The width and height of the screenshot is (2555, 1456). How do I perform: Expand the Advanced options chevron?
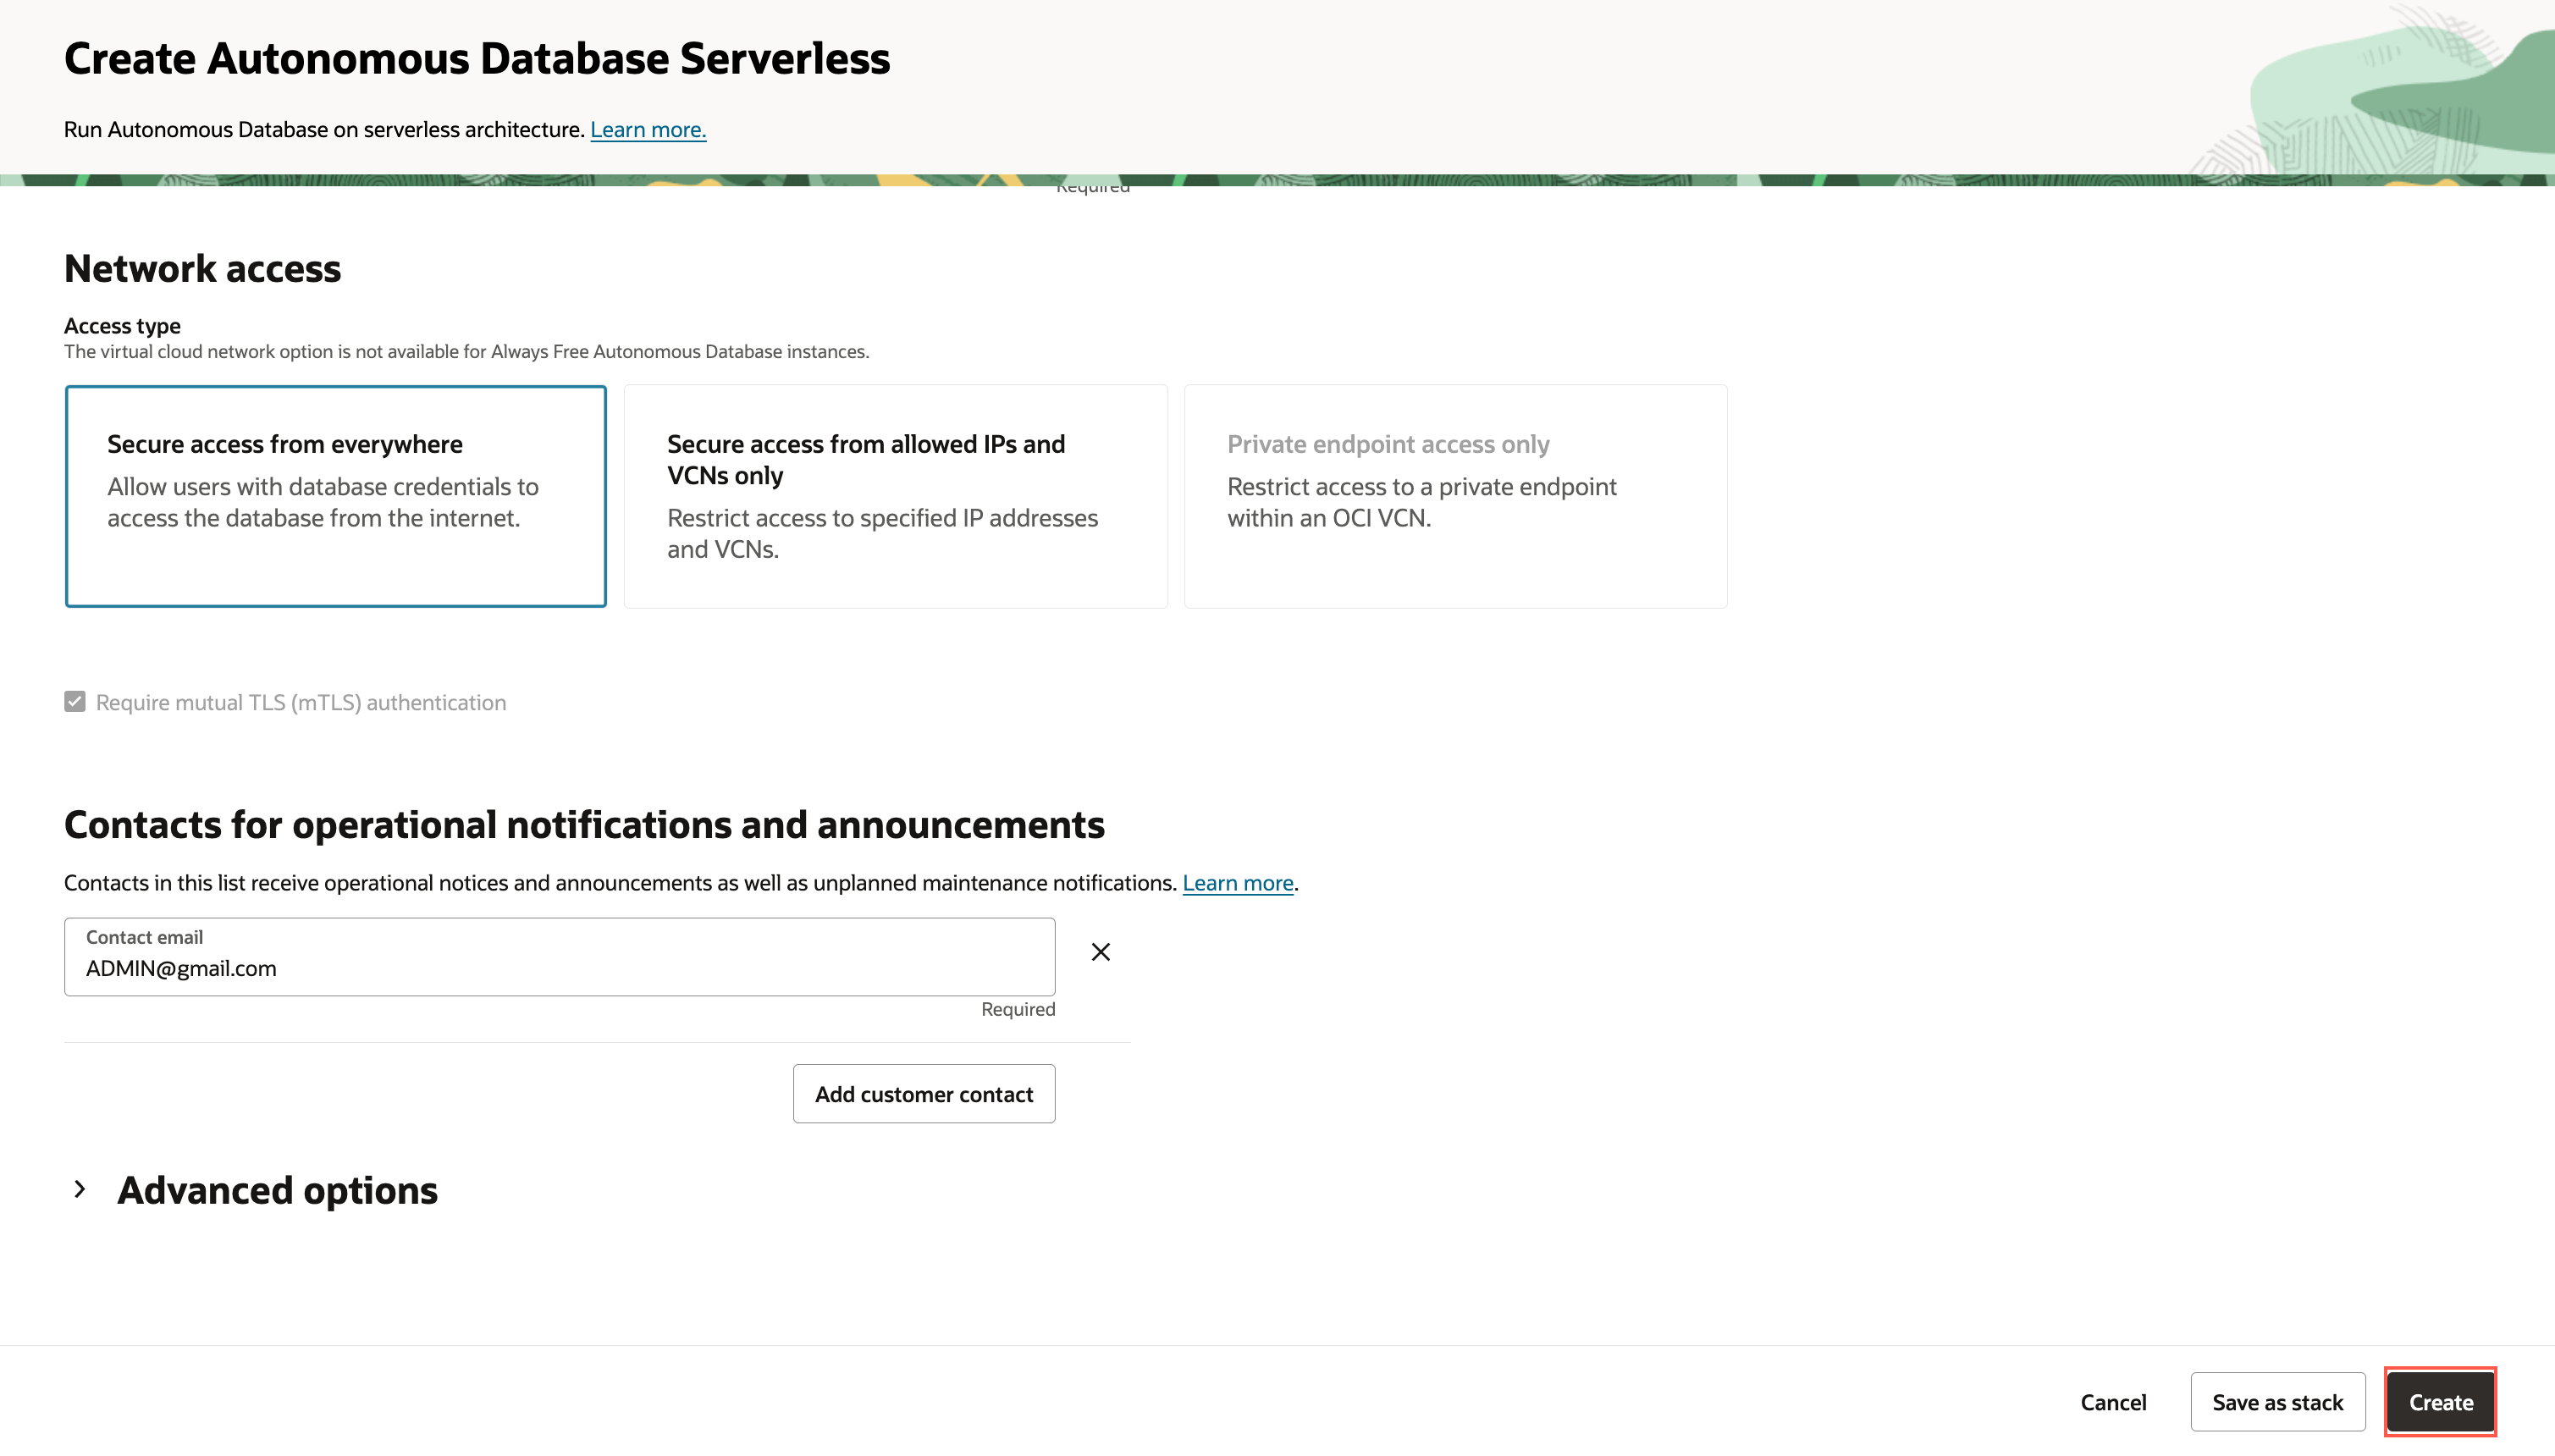point(80,1189)
